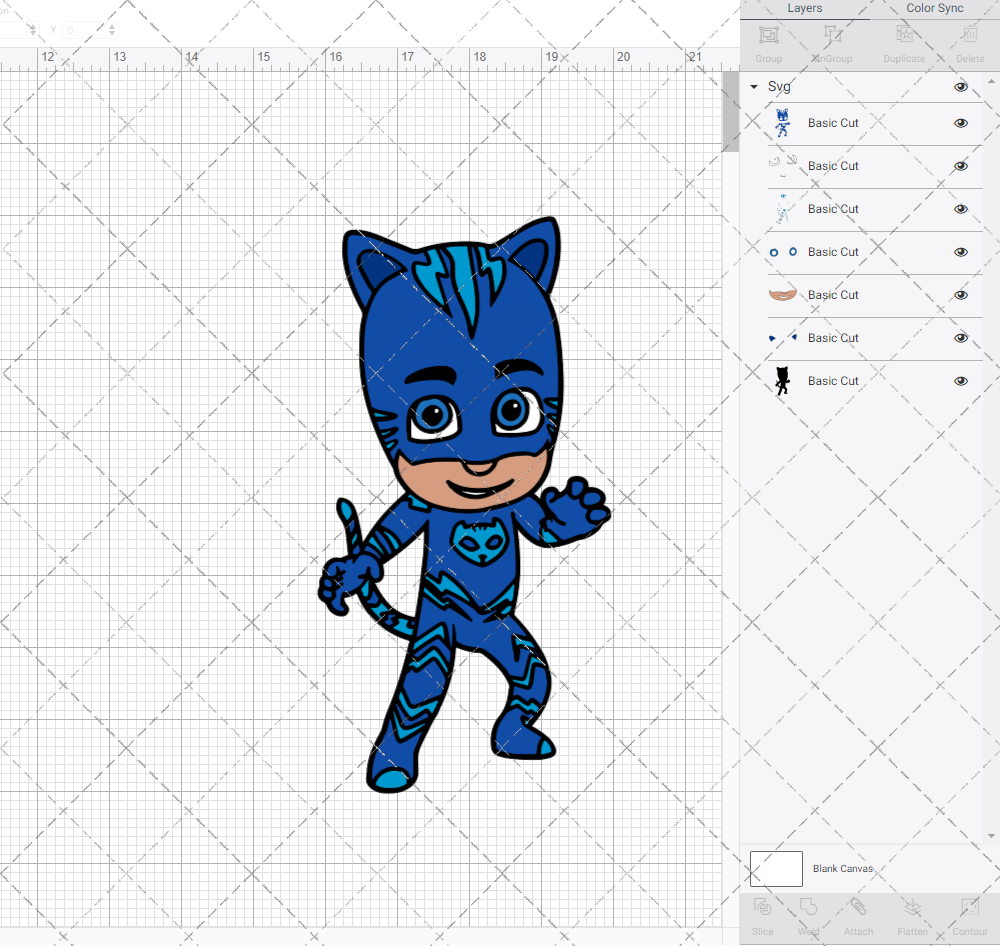Click the Blank Canvas label
This screenshot has width=1000, height=946.
[x=842, y=869]
